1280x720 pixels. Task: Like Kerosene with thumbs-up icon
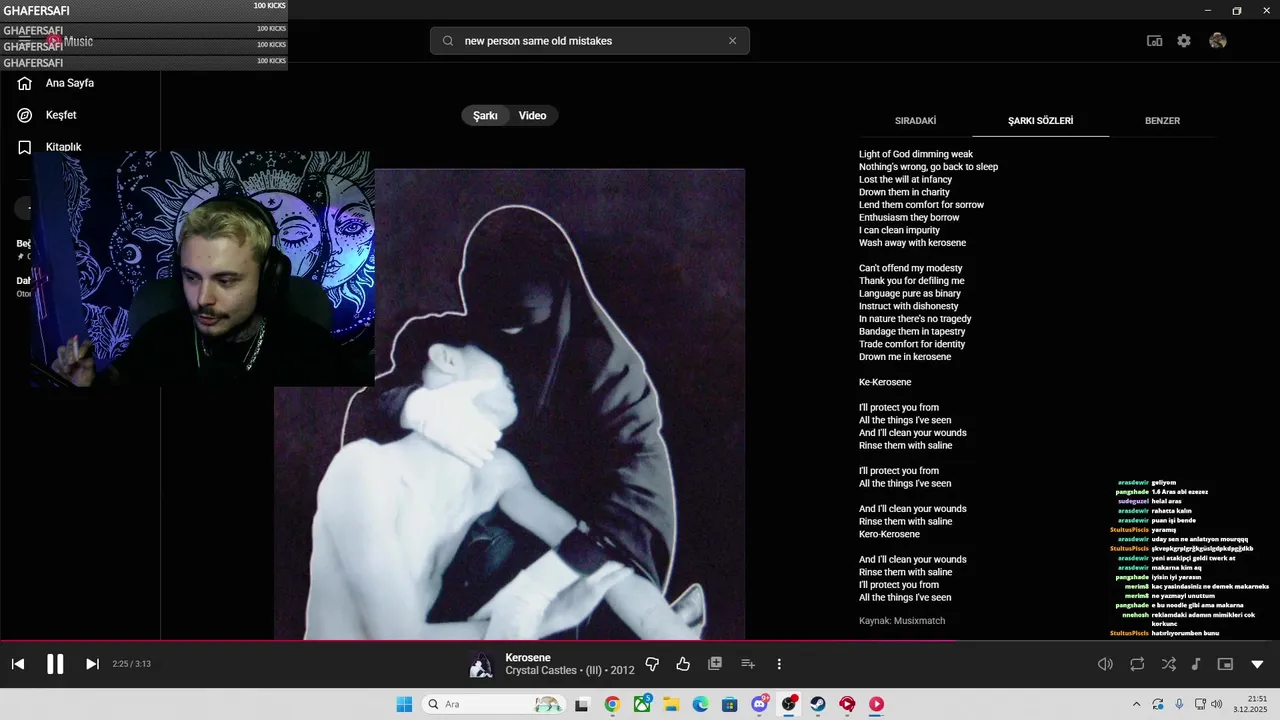pyautogui.click(x=683, y=664)
